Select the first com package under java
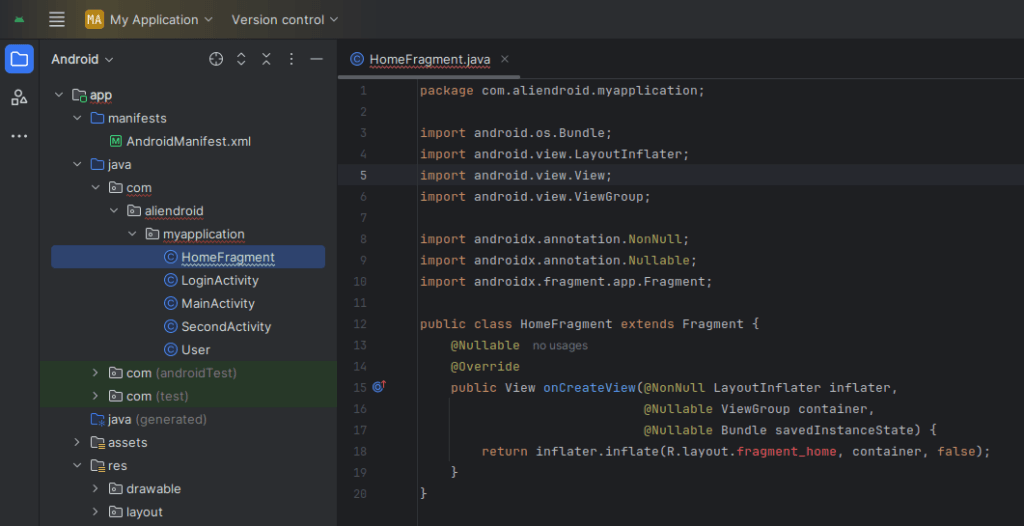 130,188
